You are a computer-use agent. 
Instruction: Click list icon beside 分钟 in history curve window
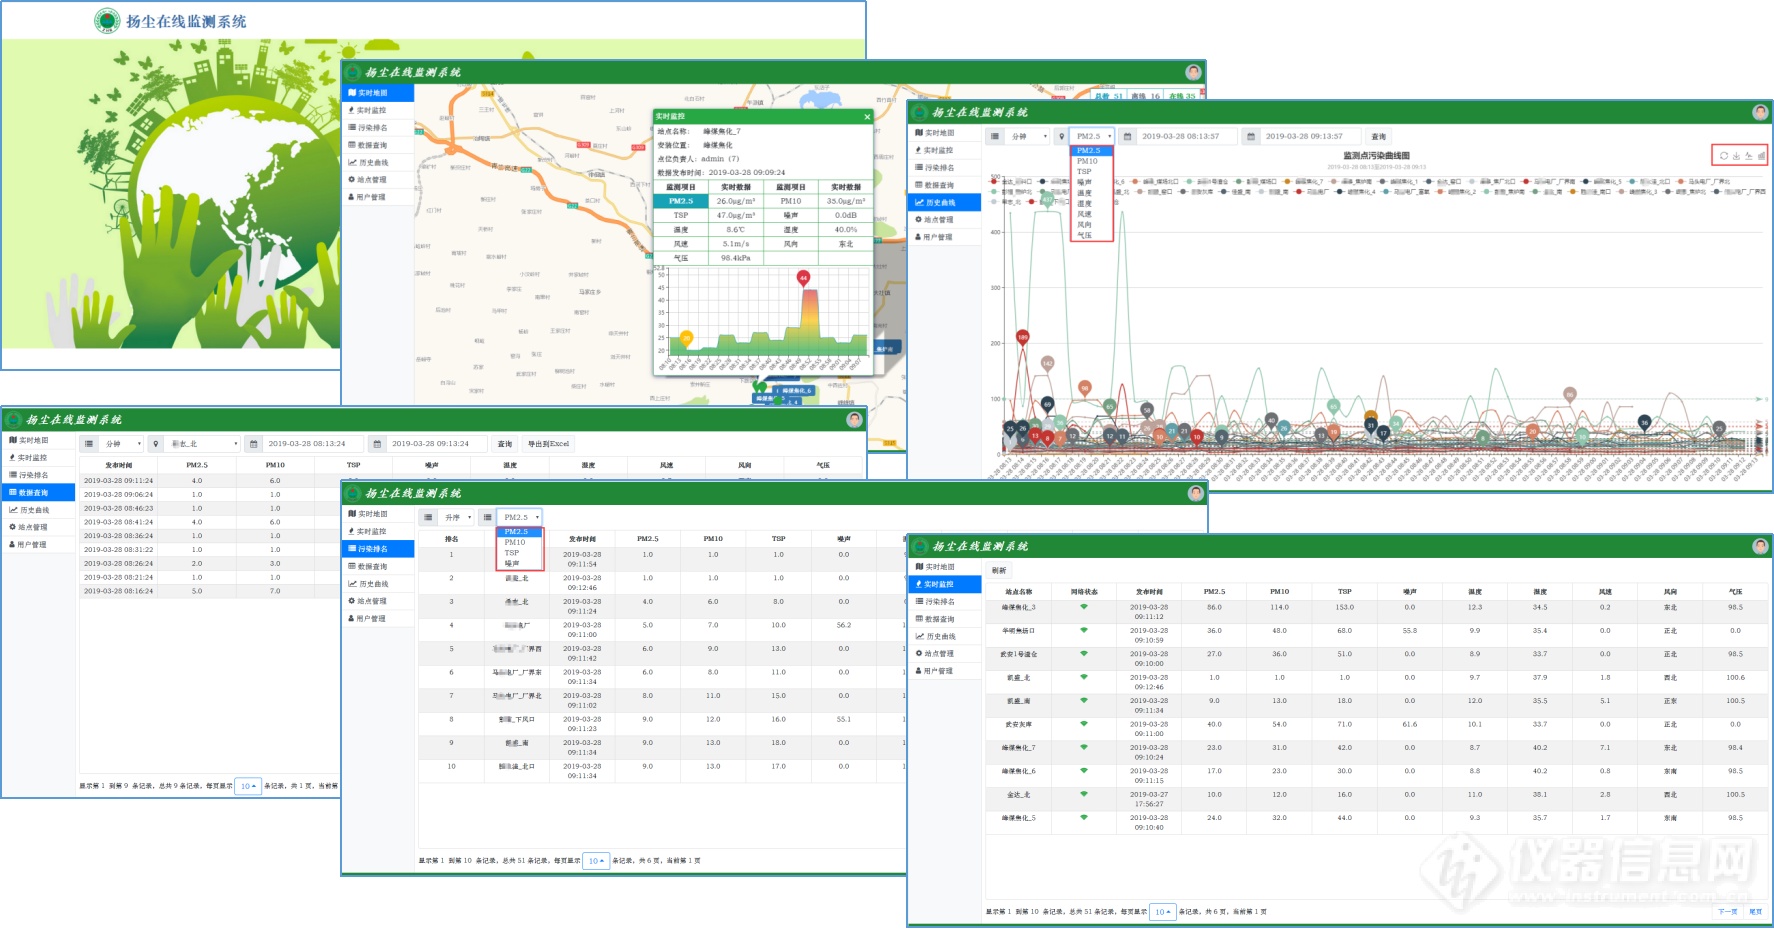pos(995,136)
